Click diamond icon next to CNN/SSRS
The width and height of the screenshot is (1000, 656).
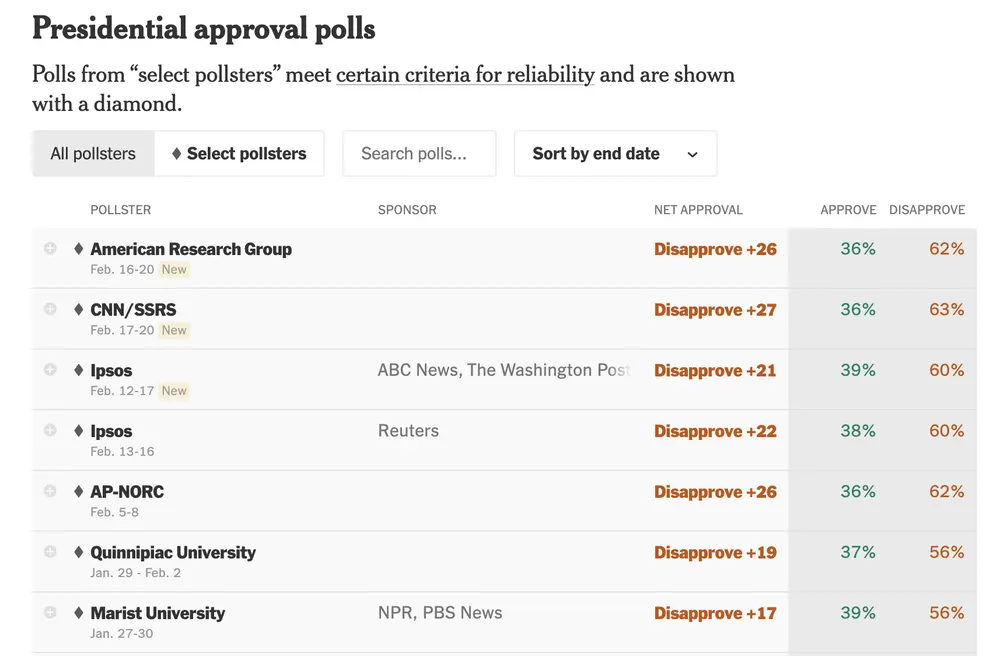[79, 310]
